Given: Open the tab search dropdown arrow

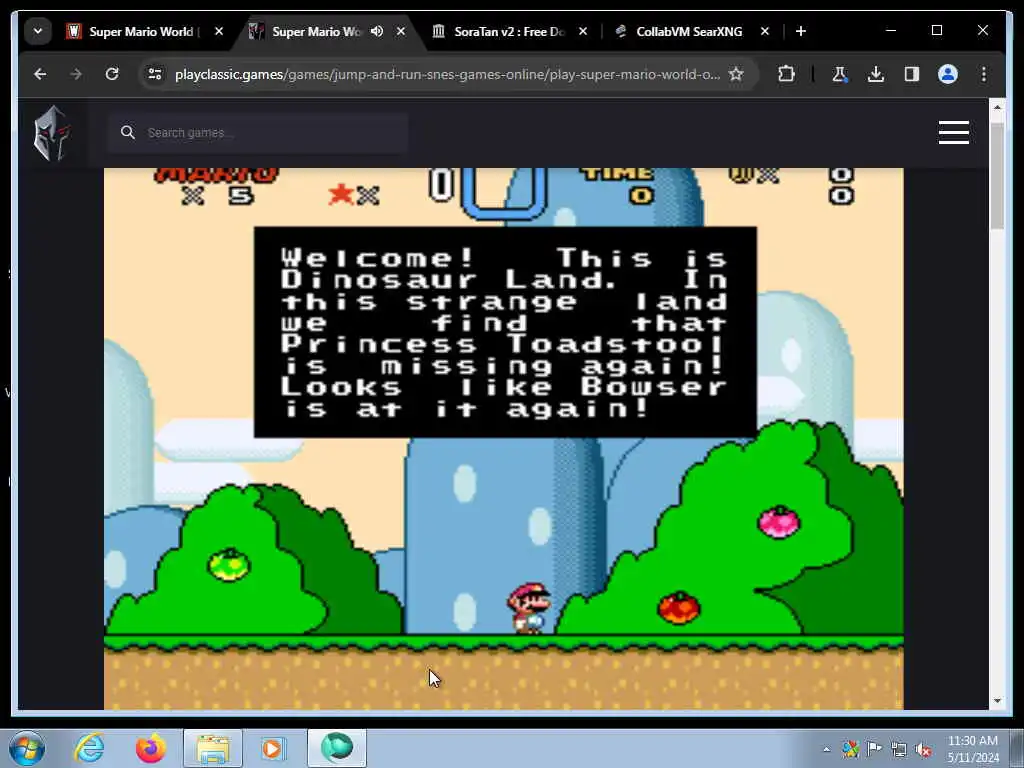Looking at the screenshot, I should click(x=38, y=31).
